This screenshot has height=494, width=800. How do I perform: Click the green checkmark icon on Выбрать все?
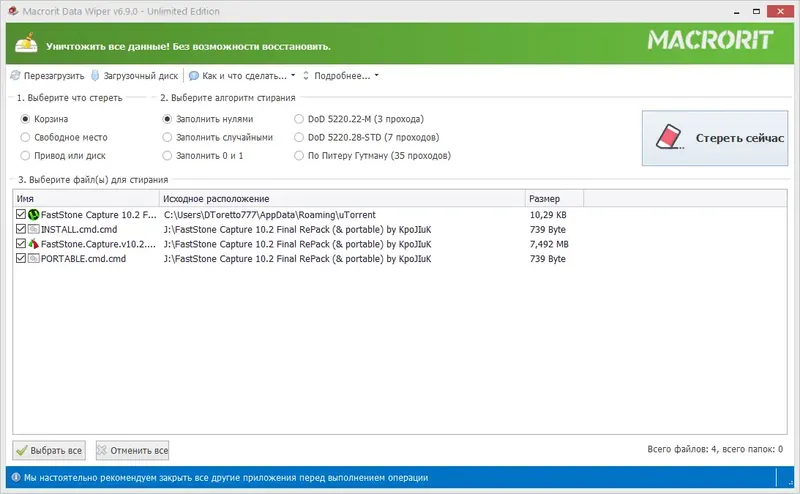click(21, 451)
